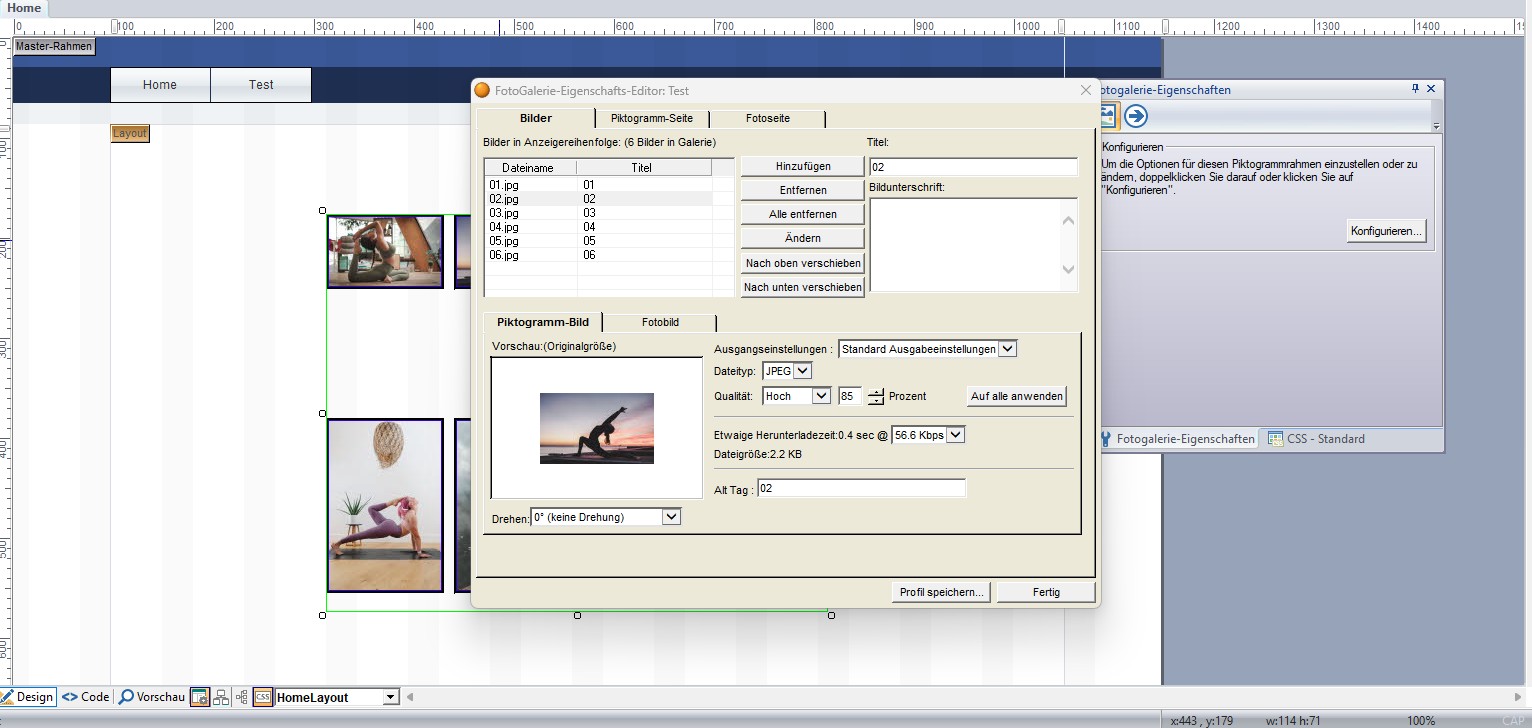This screenshot has width=1532, height=728.
Task: Click the pin icon of the properties panel
Action: point(1415,89)
